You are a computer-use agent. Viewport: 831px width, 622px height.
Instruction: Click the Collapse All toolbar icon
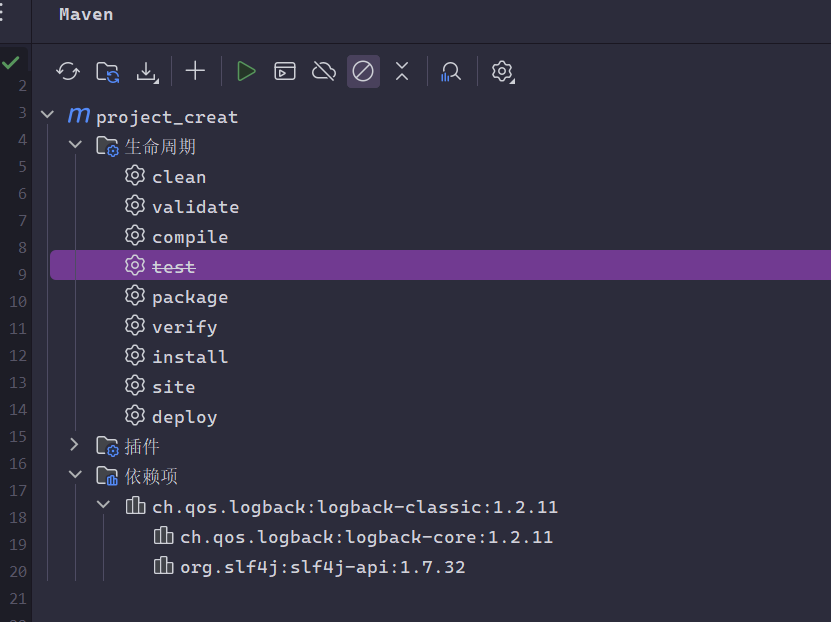tap(402, 71)
